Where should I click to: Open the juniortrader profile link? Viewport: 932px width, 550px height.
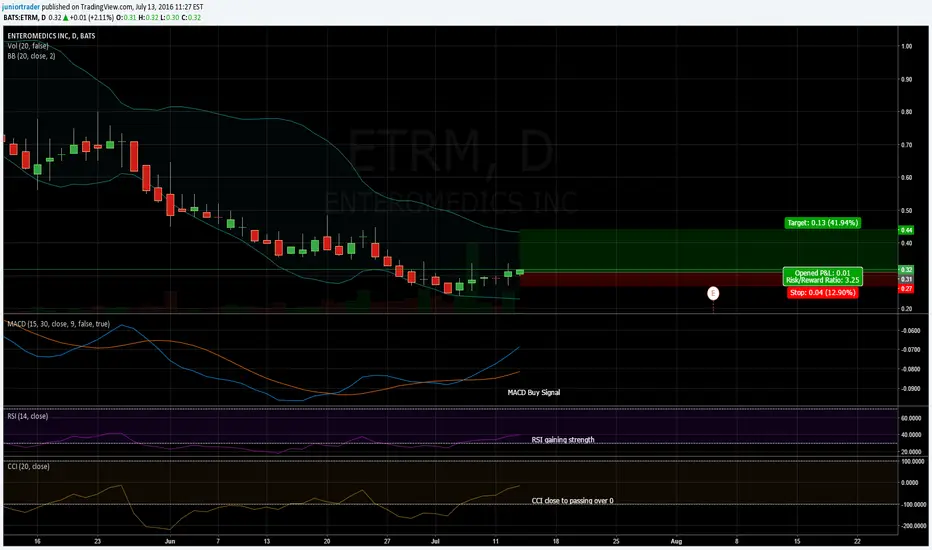(x=21, y=7)
